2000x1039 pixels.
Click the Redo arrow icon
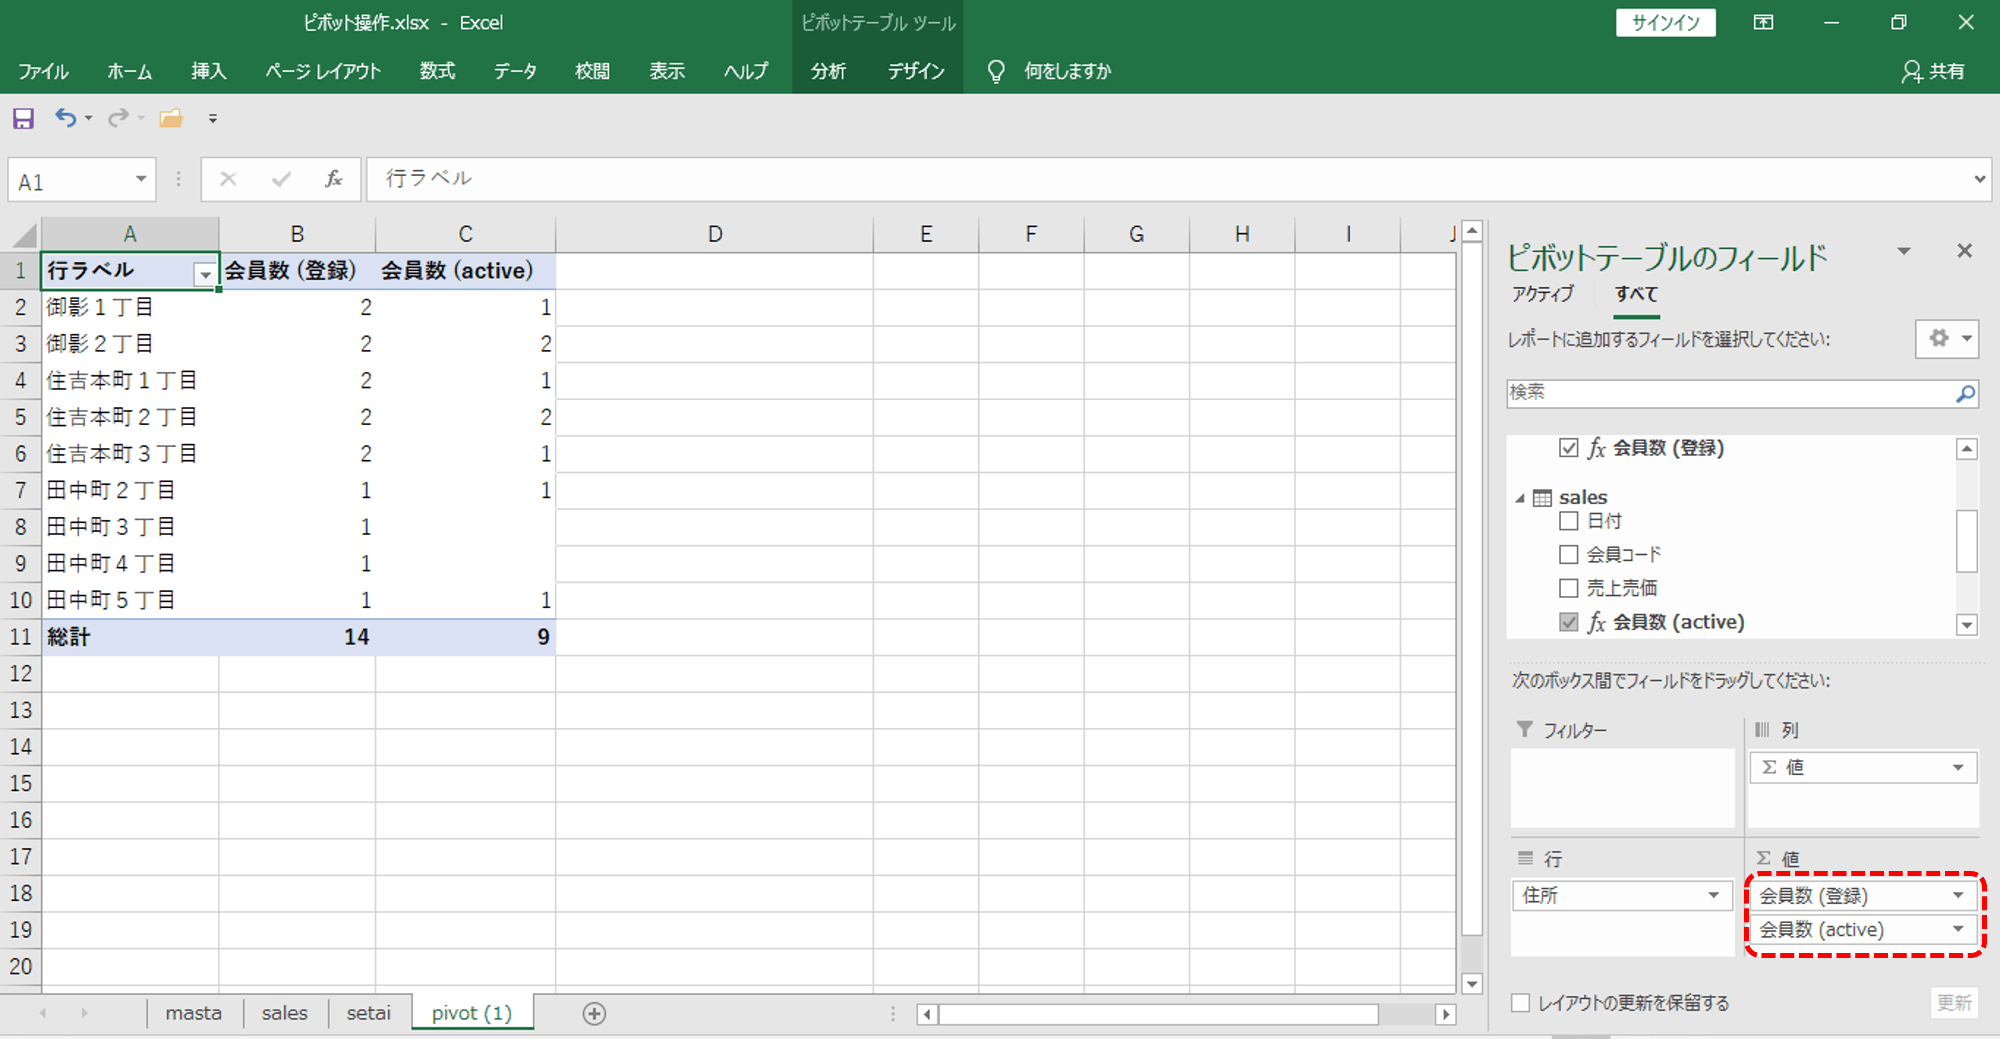[118, 118]
